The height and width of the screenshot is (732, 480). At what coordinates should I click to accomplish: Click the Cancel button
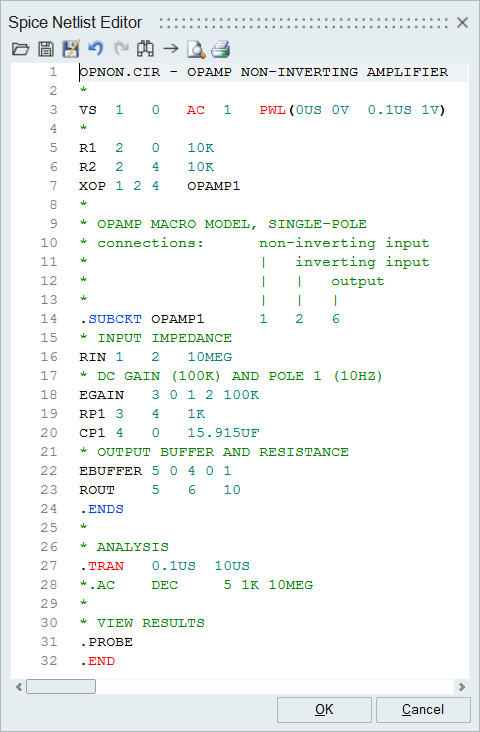[423, 710]
